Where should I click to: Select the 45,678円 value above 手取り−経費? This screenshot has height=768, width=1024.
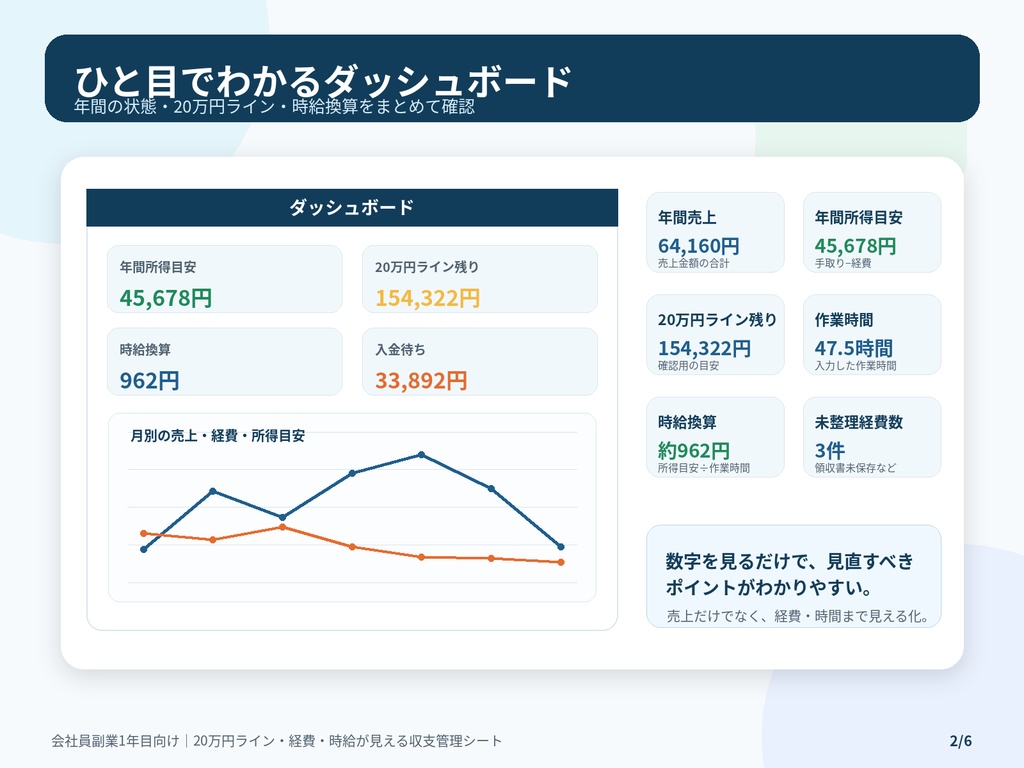(856, 246)
